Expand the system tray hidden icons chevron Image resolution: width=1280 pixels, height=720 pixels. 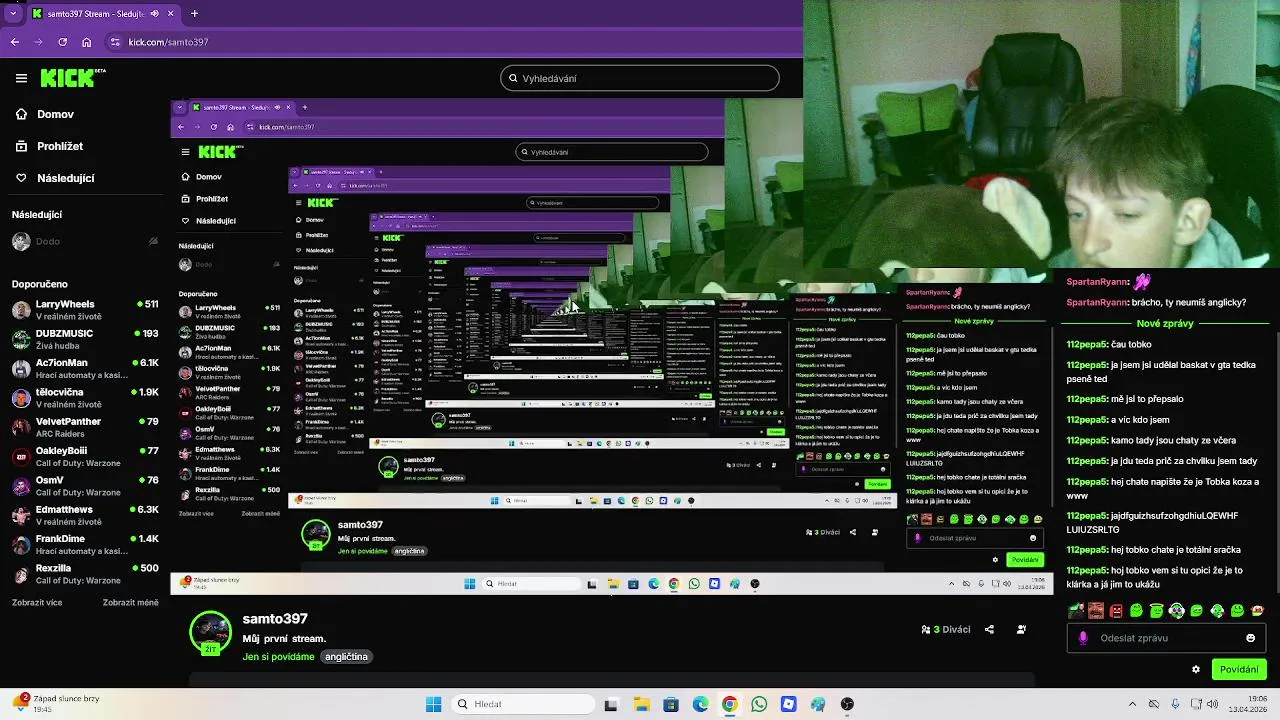tap(1132, 704)
